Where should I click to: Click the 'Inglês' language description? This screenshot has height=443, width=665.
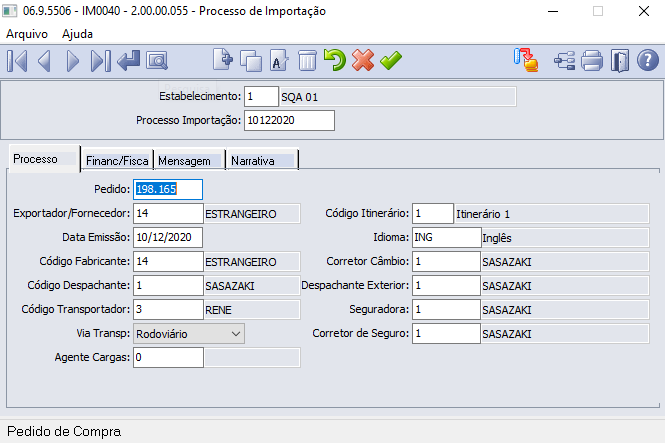497,238
